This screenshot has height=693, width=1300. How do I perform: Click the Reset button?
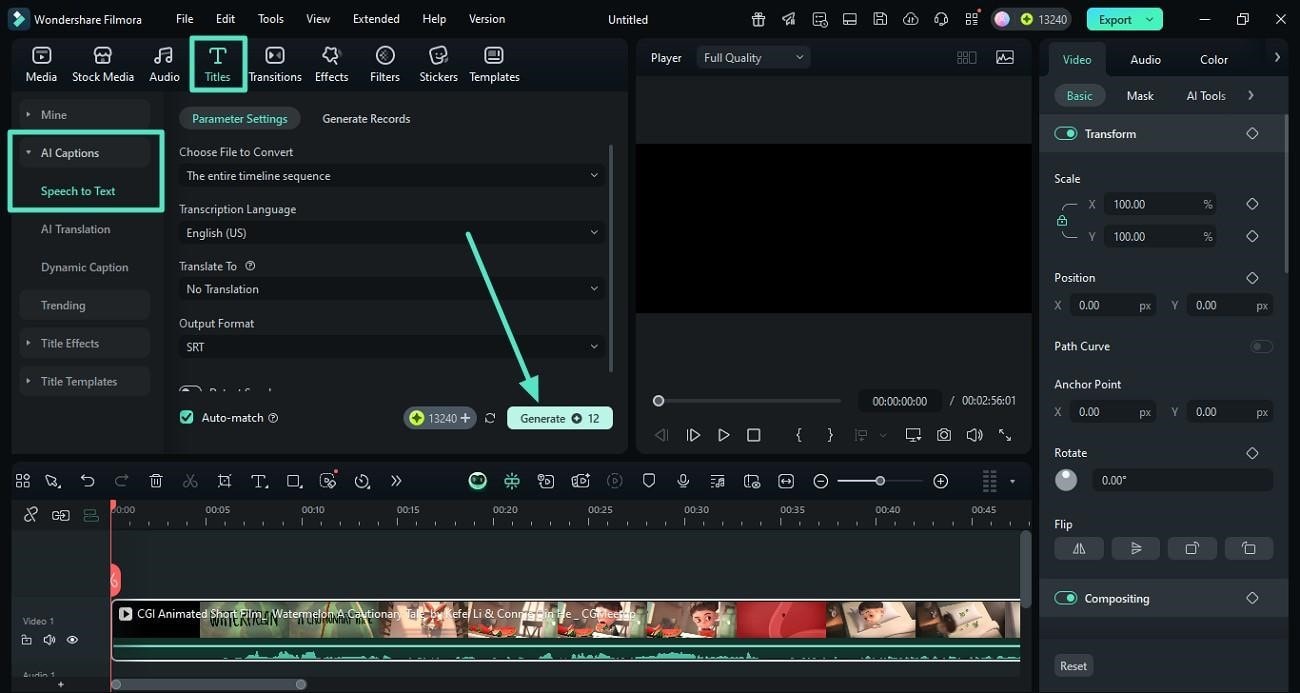coord(1073,666)
